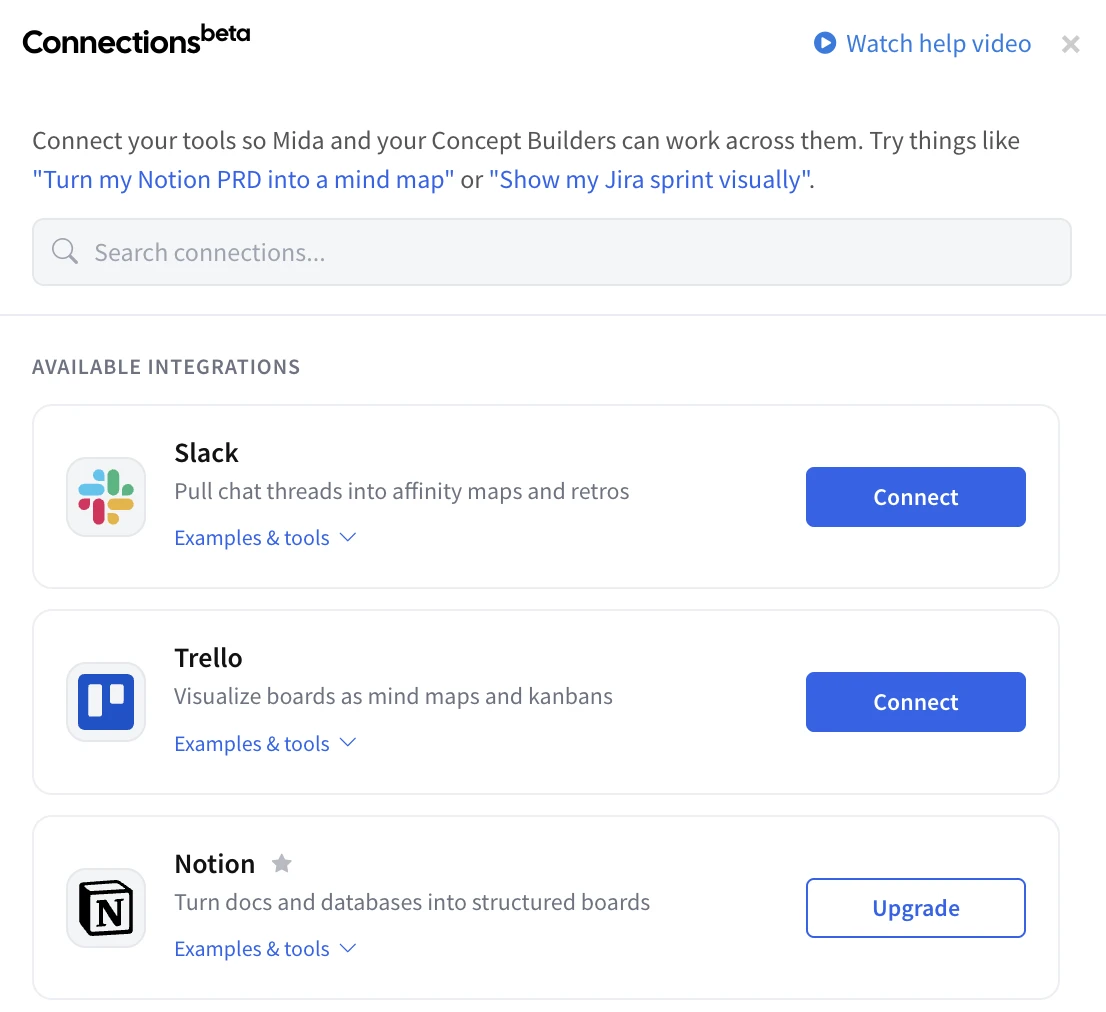Screen dimensions: 1106x1012
Task: Connect the Slack integration
Action: tap(916, 497)
